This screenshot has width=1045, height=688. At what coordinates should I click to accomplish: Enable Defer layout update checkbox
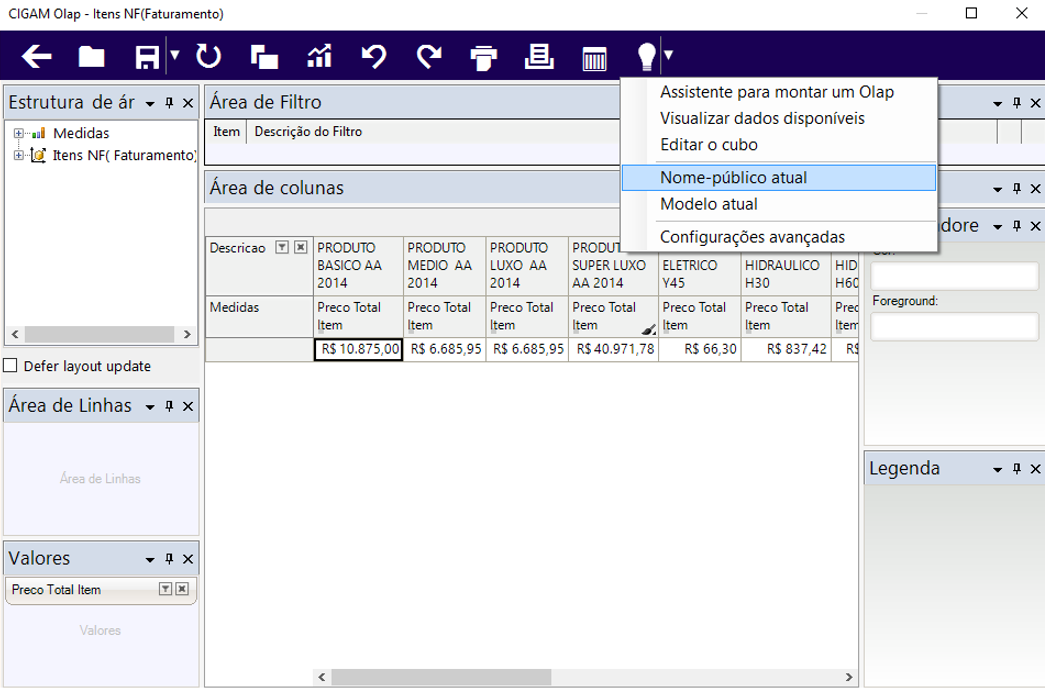(10, 366)
